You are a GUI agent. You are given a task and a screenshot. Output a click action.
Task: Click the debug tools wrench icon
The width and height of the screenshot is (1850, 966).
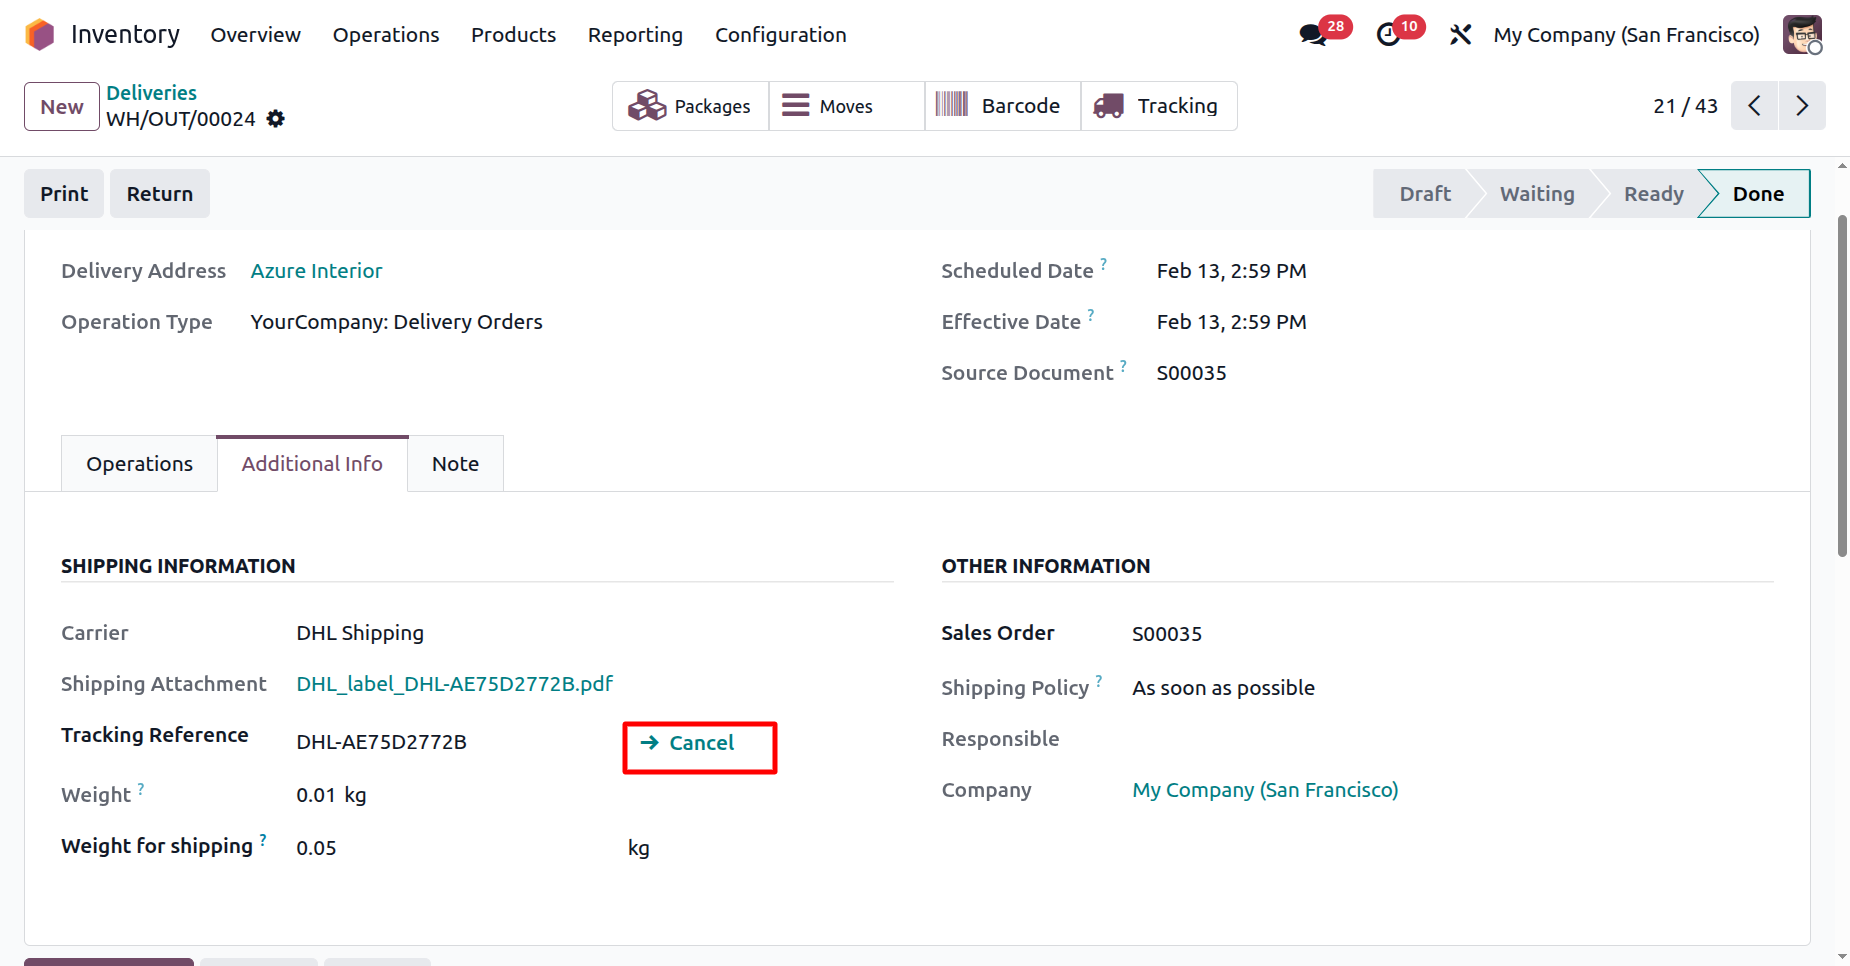1460,35
